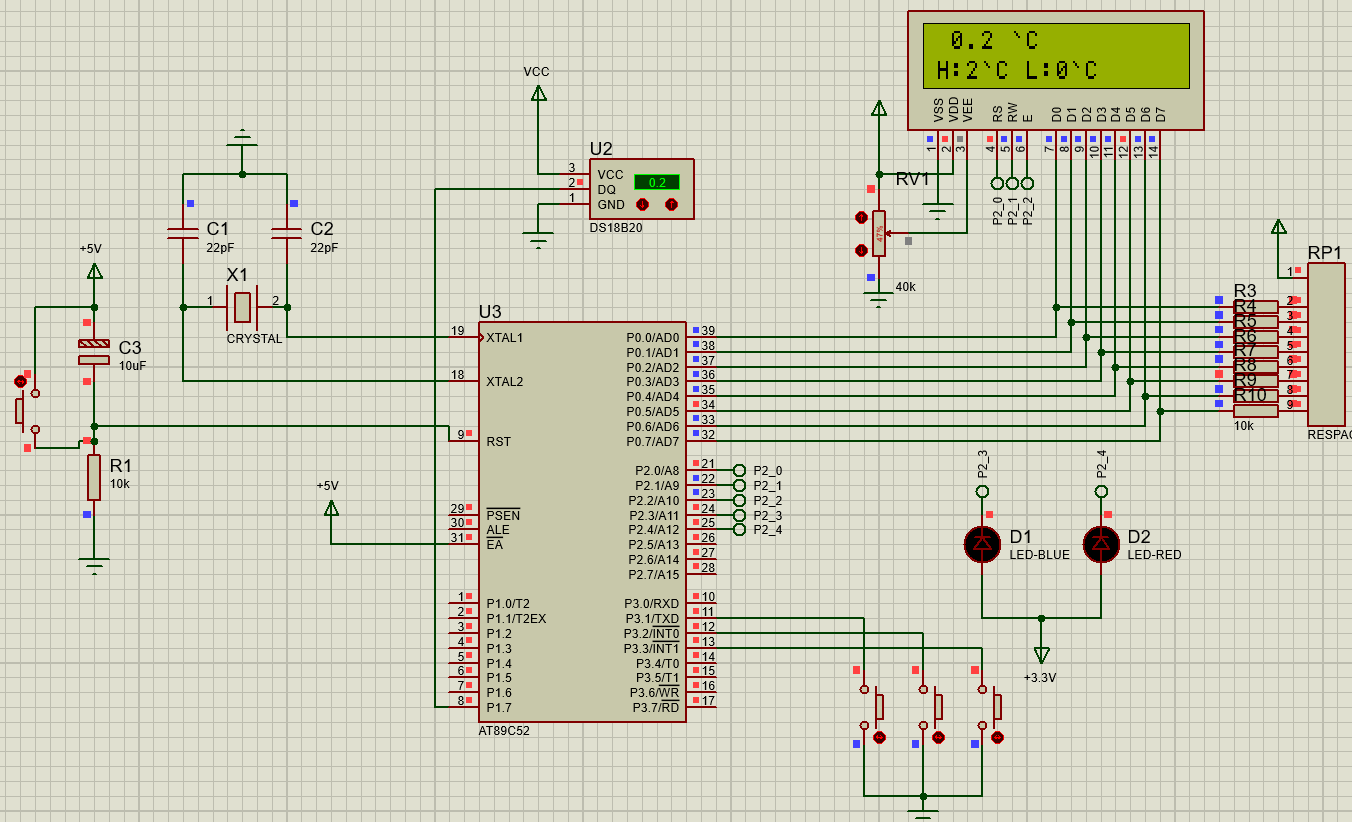Click the RP1 reference label
Viewport: 1352px width, 822px height.
[x=1325, y=253]
